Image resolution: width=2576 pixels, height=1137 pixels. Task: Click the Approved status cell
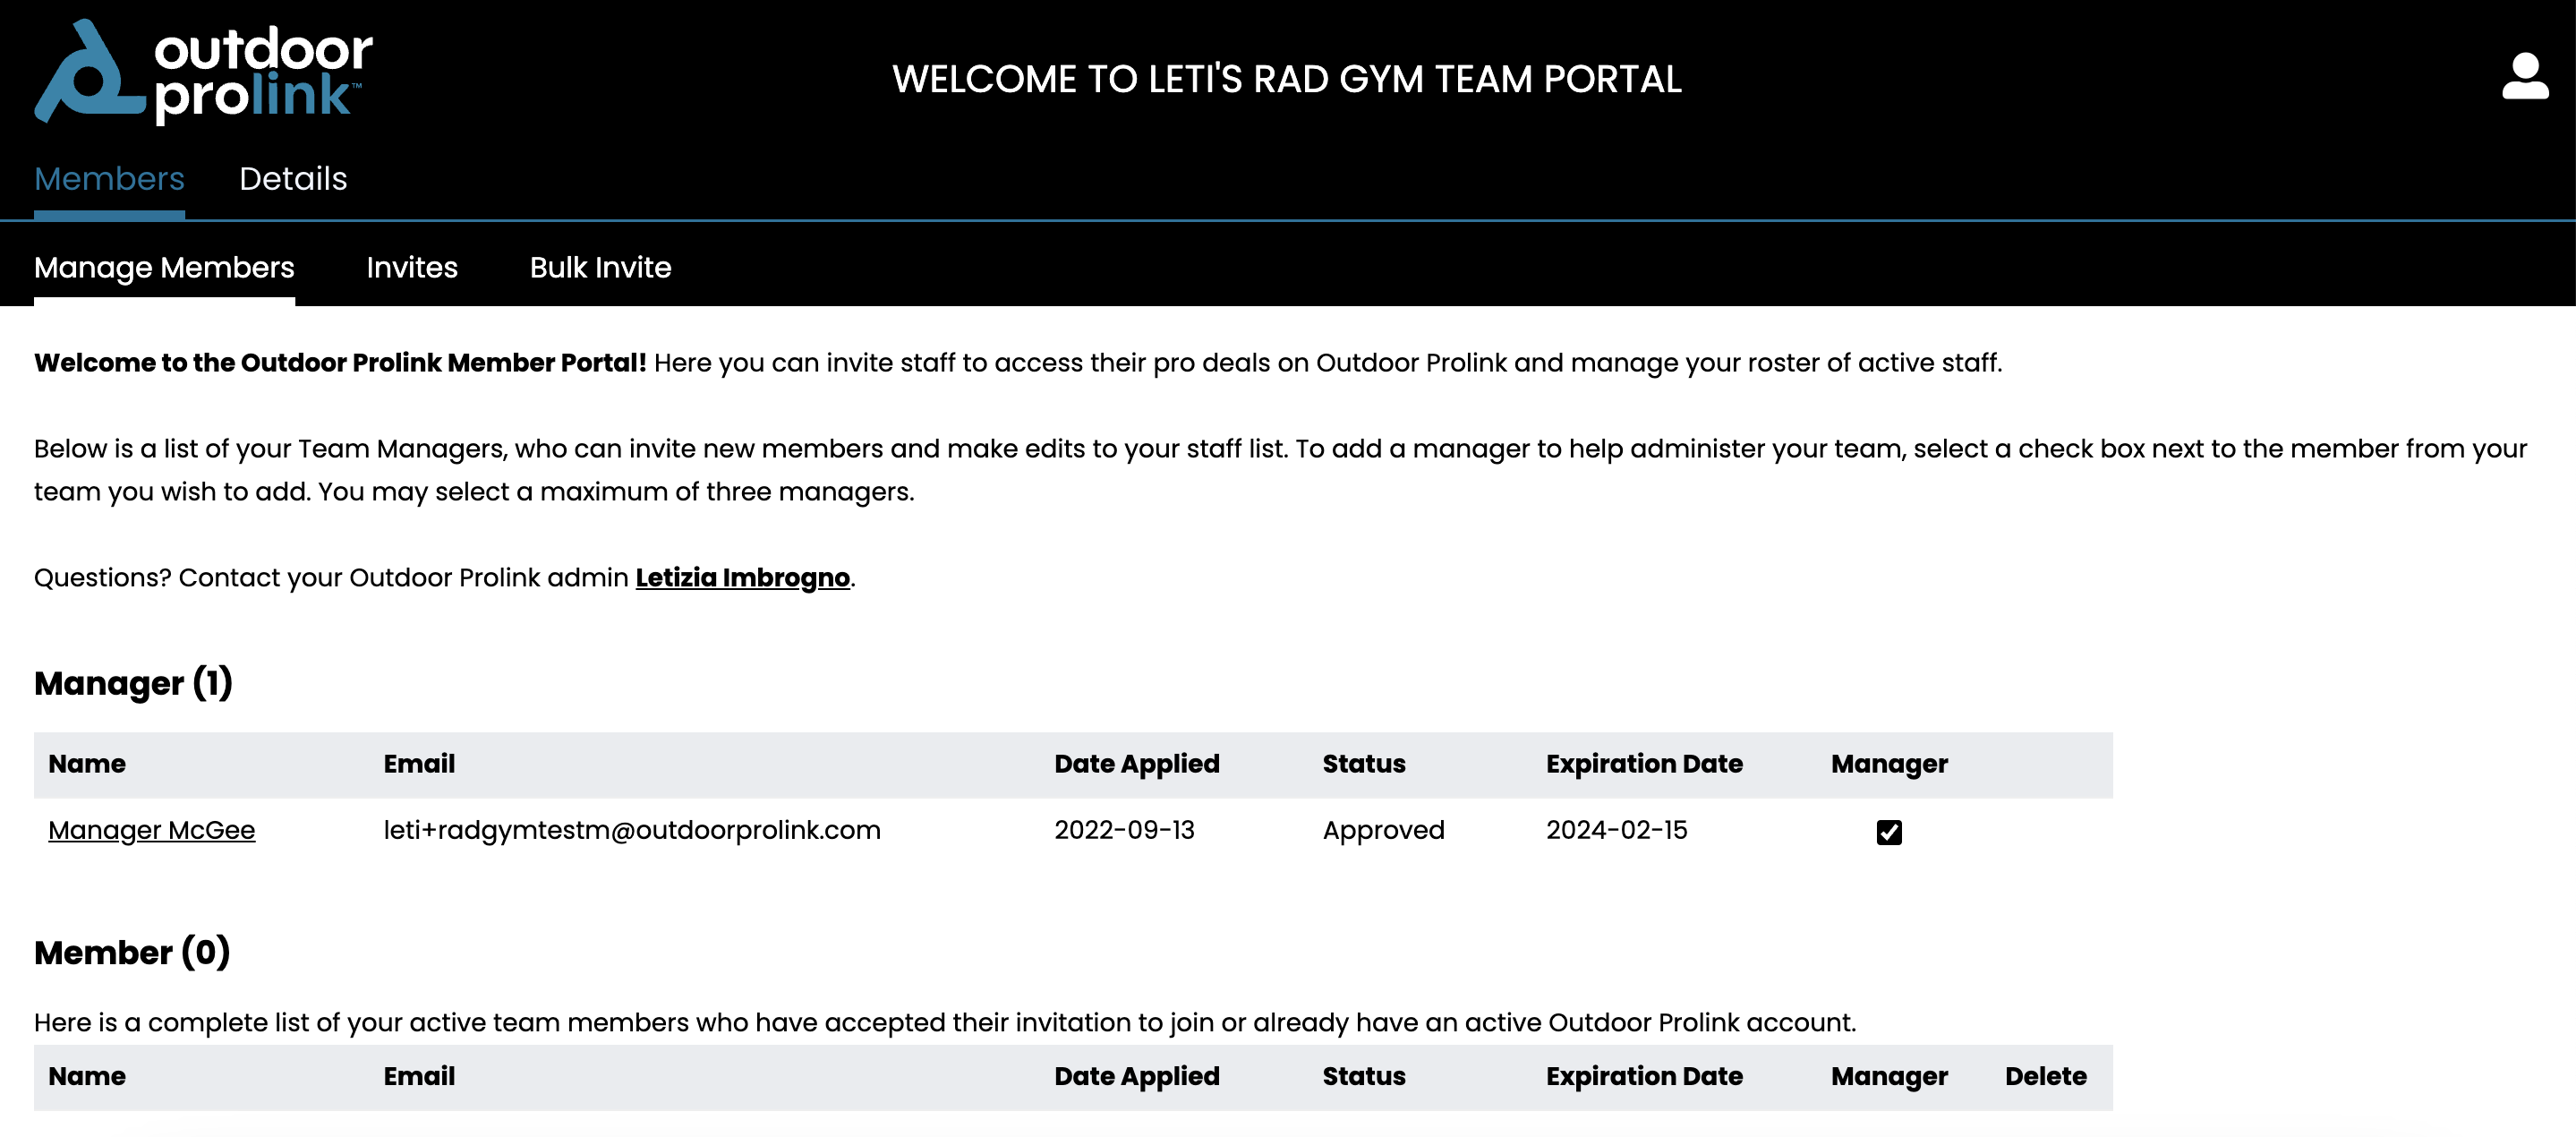click(x=1383, y=830)
